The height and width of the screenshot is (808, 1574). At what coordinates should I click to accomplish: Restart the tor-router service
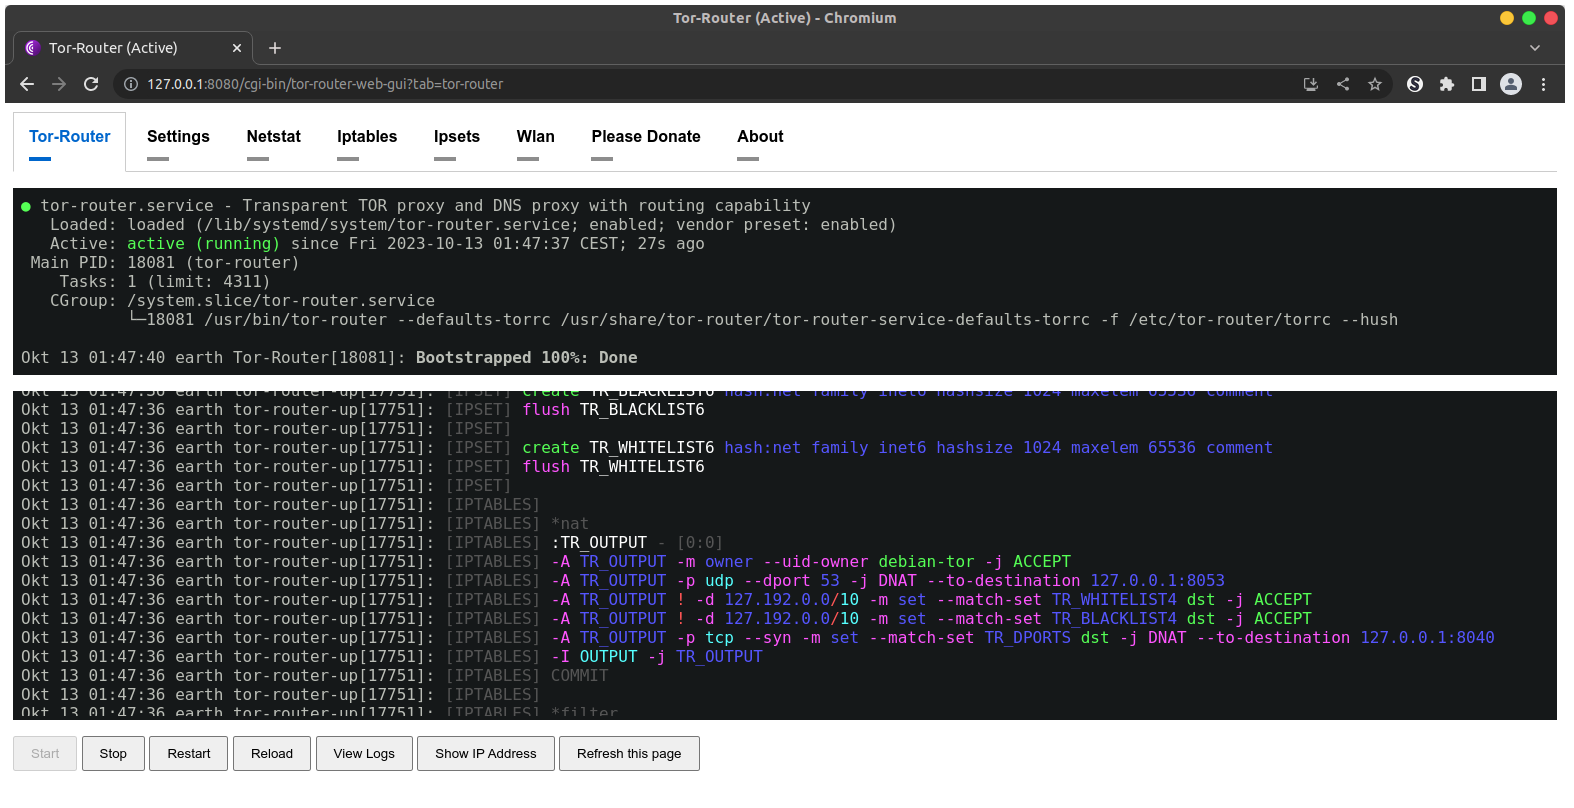189,754
